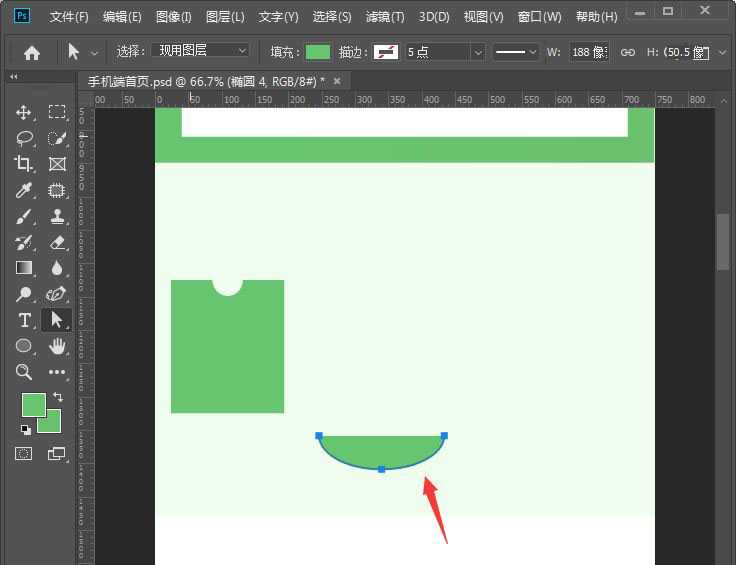Image resolution: width=736 pixels, height=565 pixels.
Task: Click the width value input field
Action: (588, 52)
